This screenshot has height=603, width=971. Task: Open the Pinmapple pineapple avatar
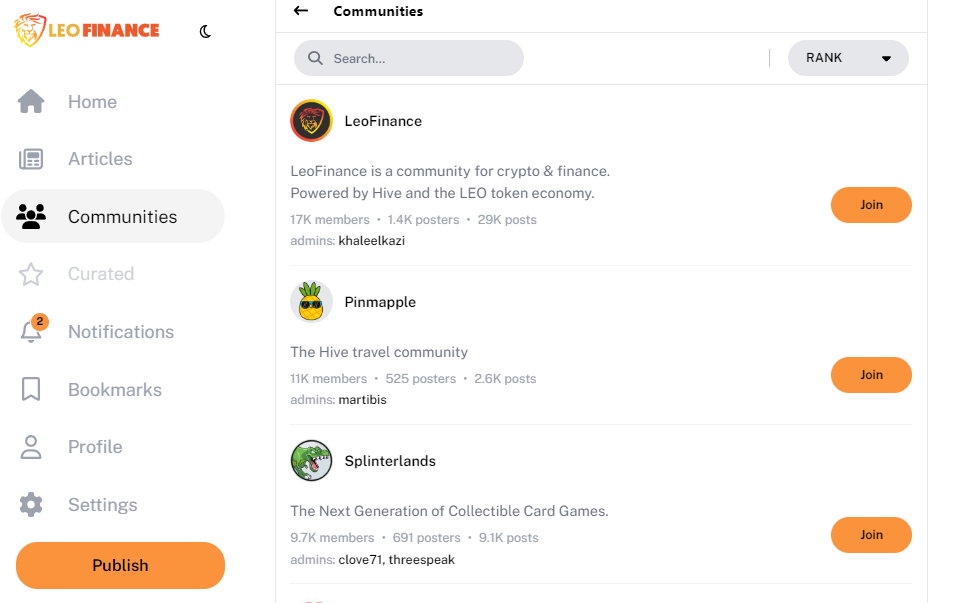[x=311, y=302]
